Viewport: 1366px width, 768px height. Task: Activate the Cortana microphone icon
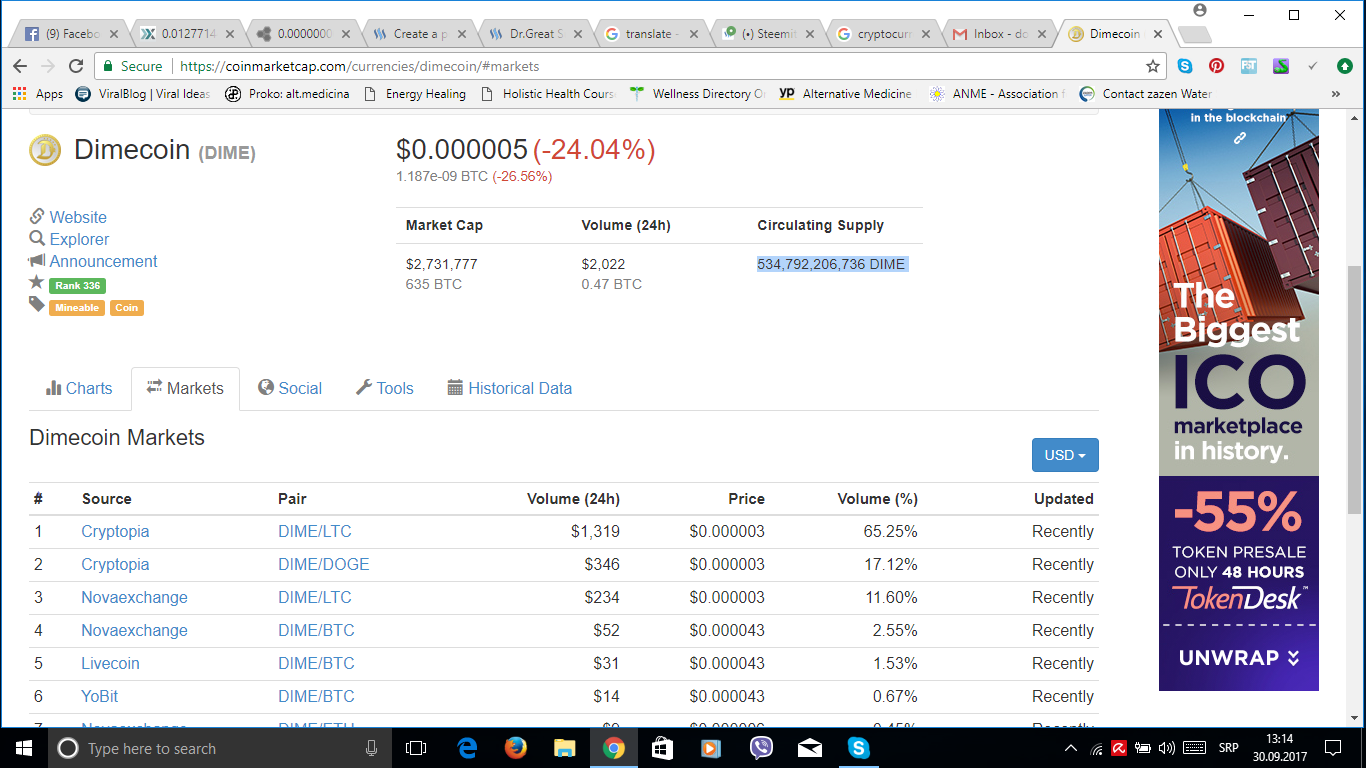372,748
